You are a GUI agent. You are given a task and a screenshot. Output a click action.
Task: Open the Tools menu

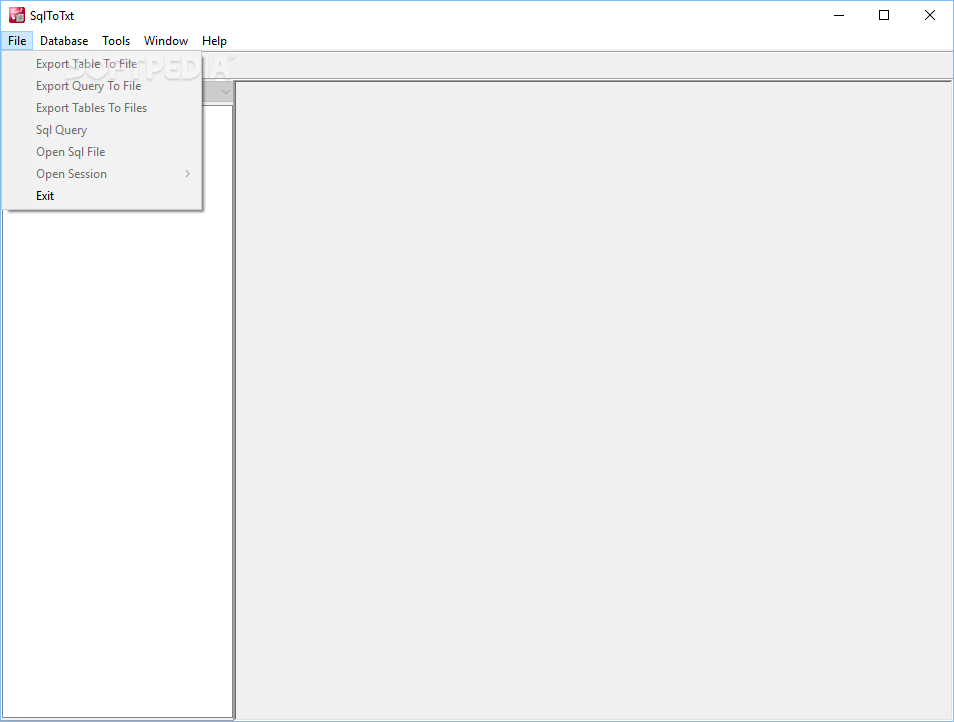coord(116,41)
